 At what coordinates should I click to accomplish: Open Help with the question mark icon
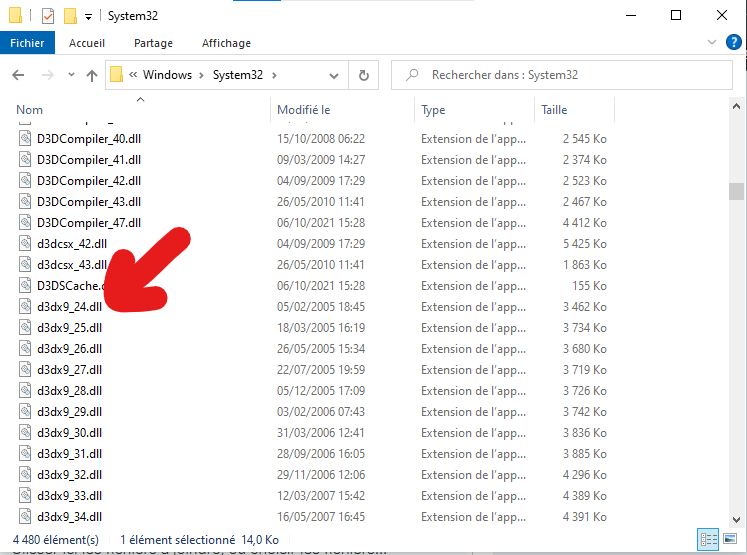click(x=733, y=42)
